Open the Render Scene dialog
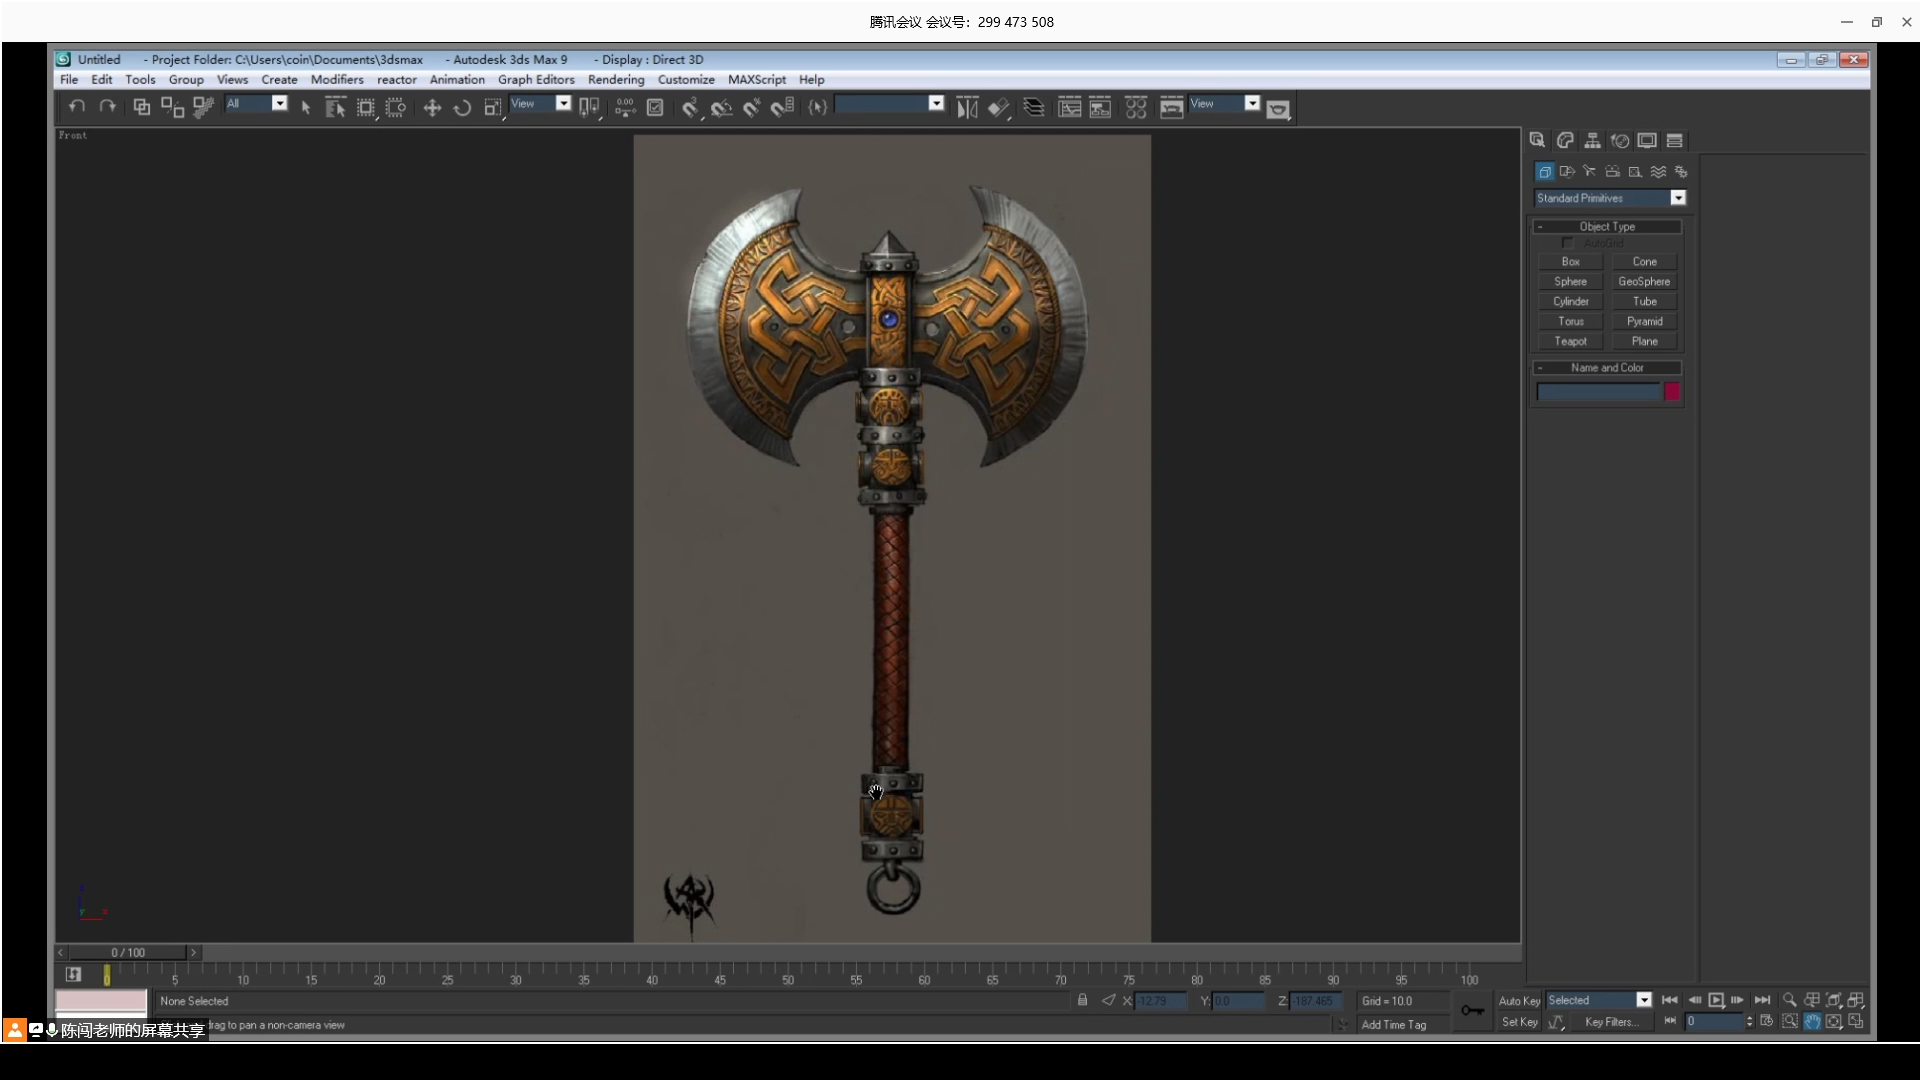 pos(1171,107)
